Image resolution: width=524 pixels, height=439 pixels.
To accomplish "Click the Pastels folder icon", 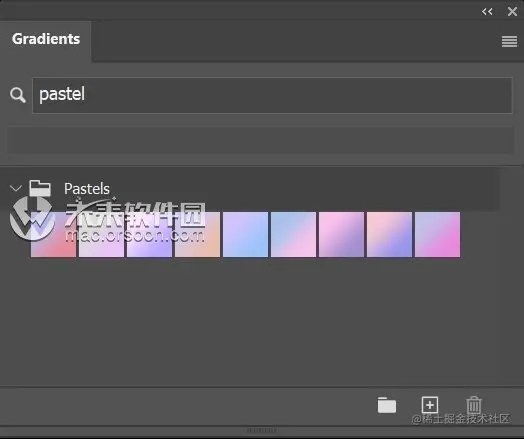I will click(x=40, y=188).
